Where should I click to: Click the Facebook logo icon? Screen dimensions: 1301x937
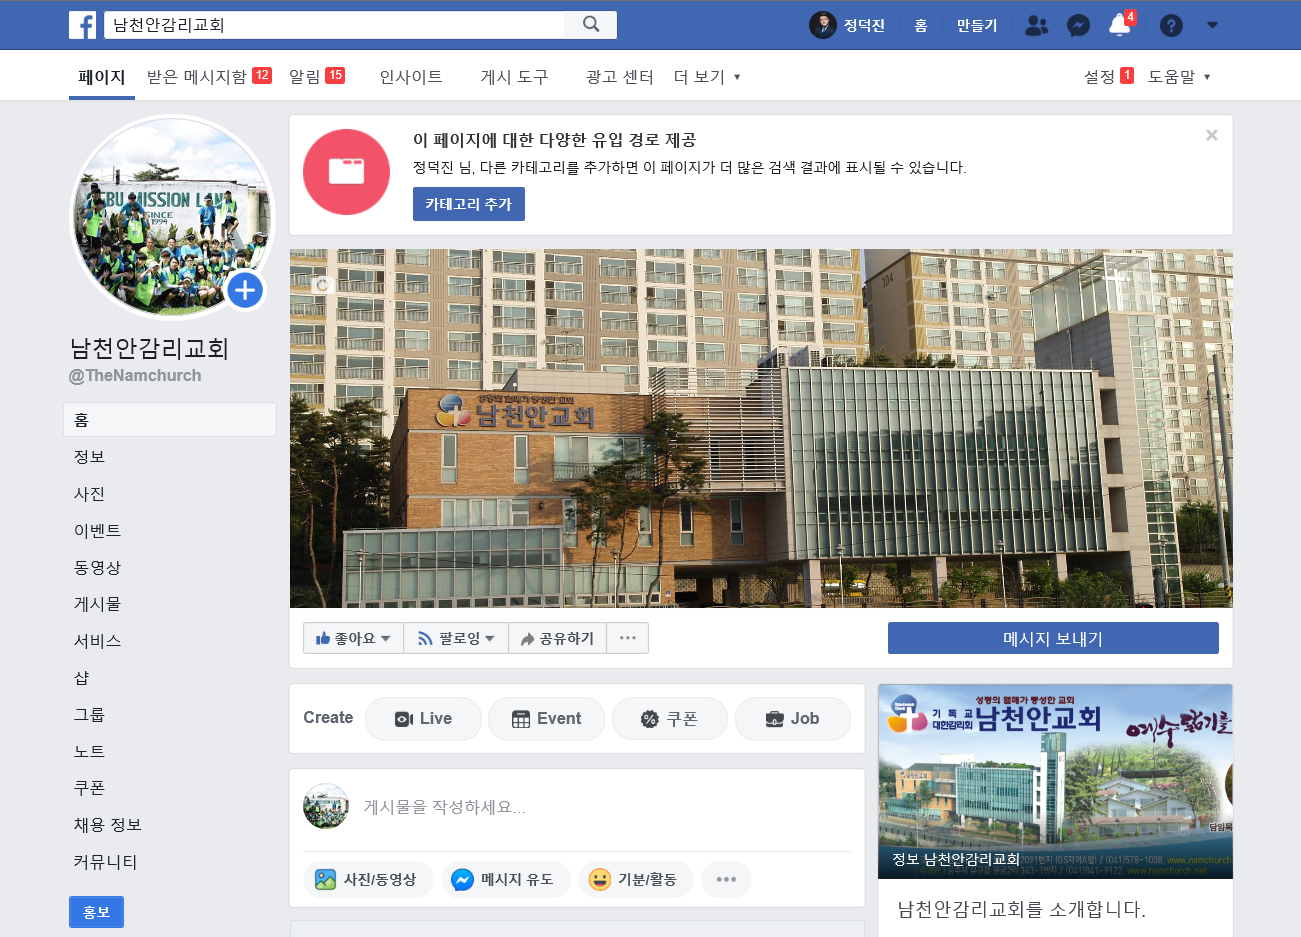pos(82,25)
